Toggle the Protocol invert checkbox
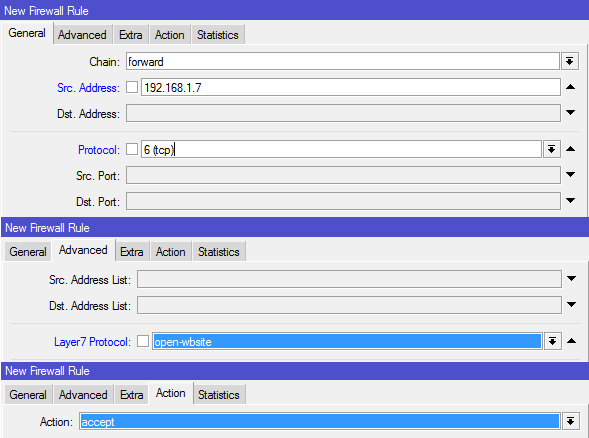Screen dimensions: 589x438 coord(132,149)
